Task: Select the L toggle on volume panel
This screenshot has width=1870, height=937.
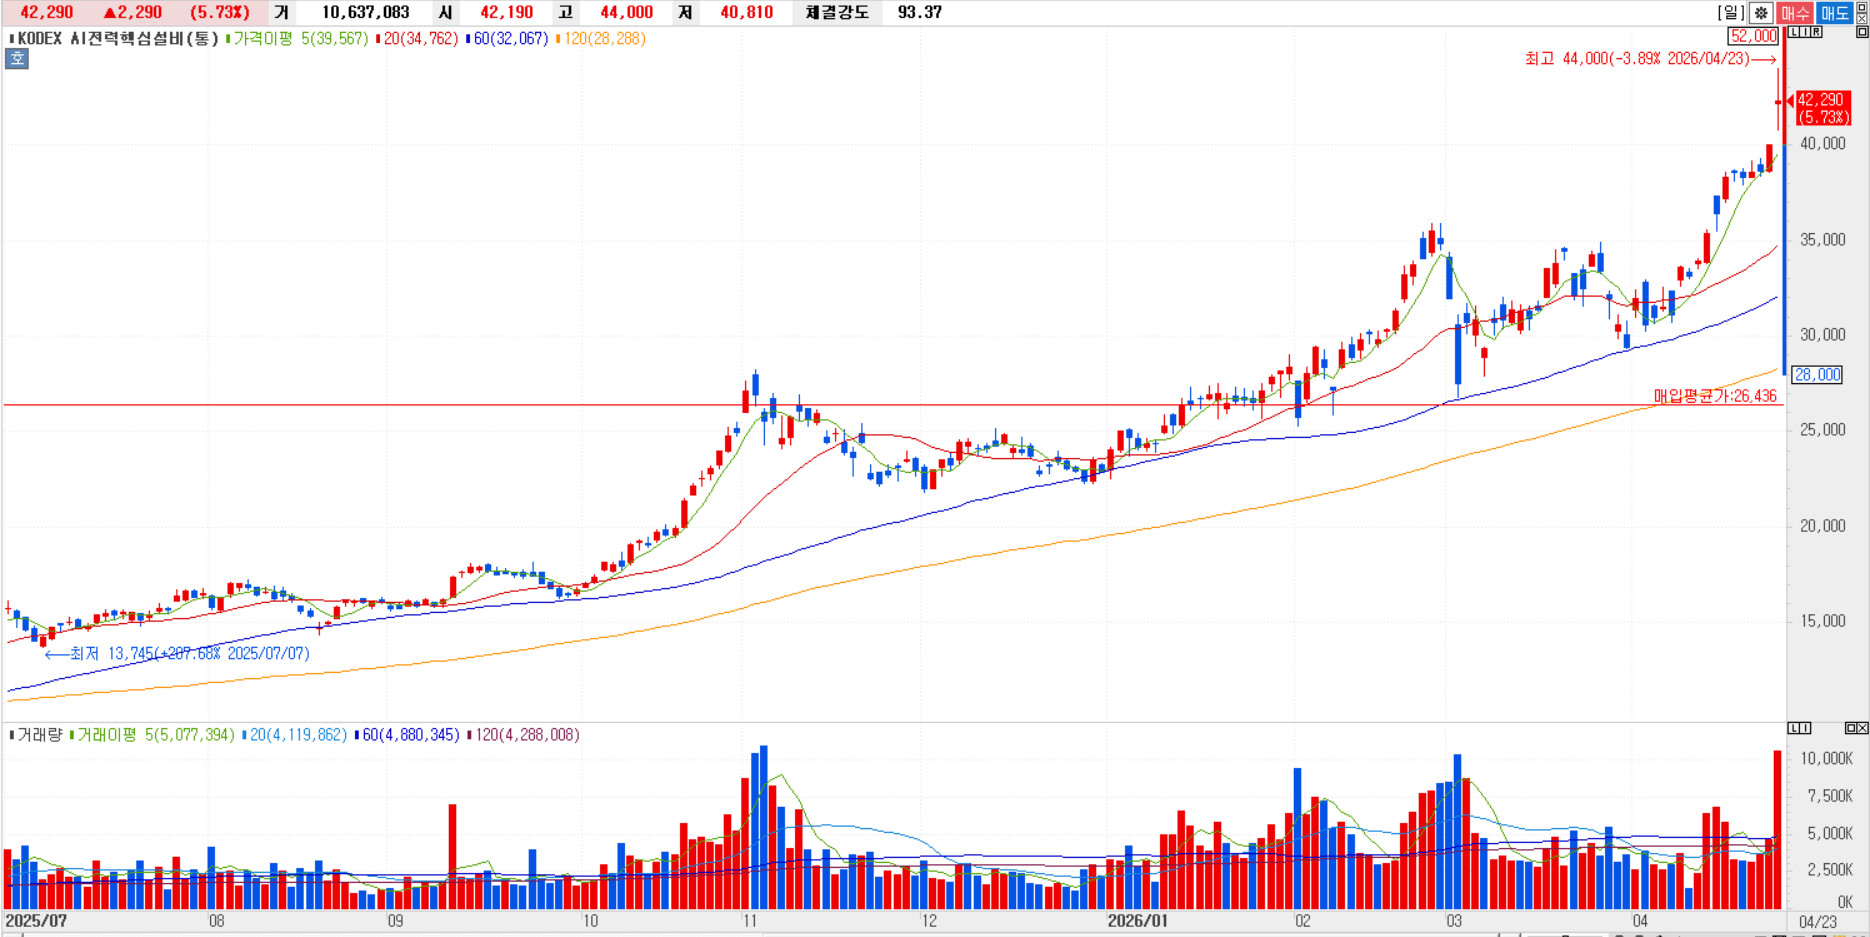Action: [1794, 728]
